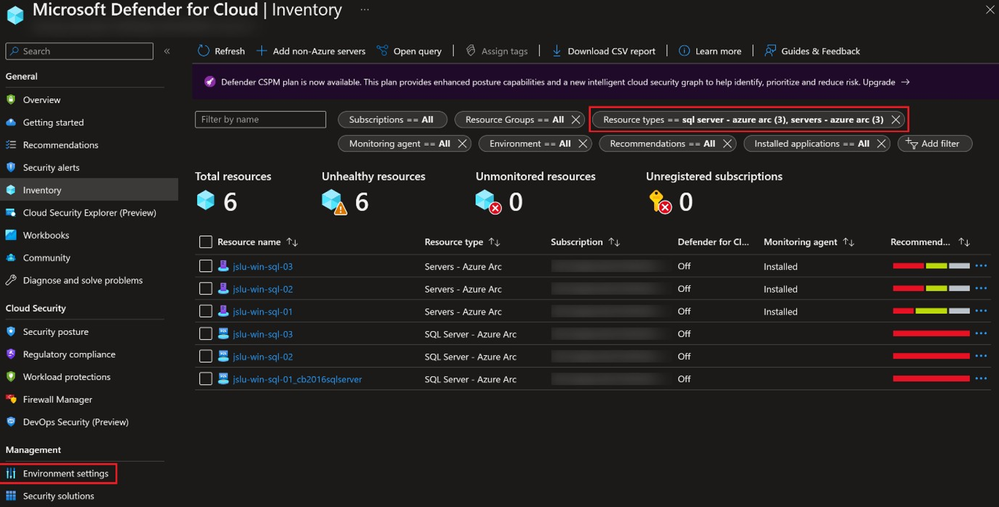Image resolution: width=999 pixels, height=507 pixels.
Task: Click recommendations bar for jslu-win-sql-03 Servers row
Action: pyautogui.click(x=931, y=266)
